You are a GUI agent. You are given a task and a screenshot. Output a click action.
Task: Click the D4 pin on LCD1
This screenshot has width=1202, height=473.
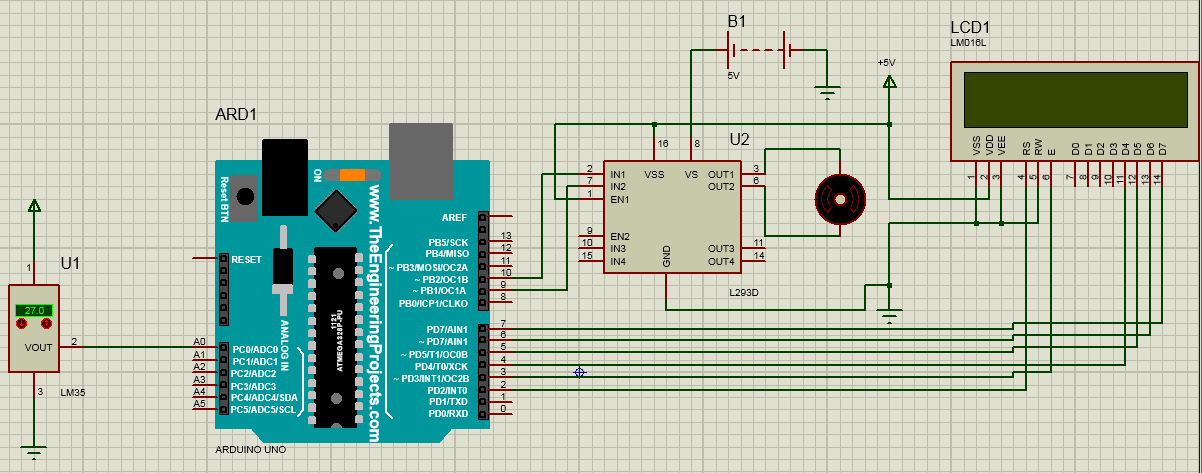tap(1126, 149)
